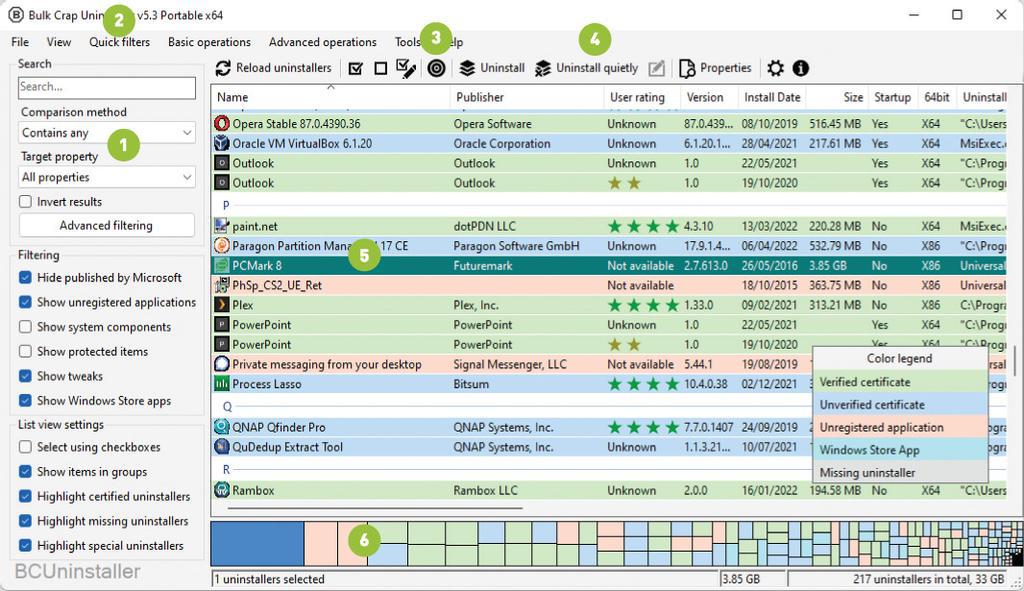Viewport: 1024px width, 591px height.
Task: Click the Uninstall stack icon
Action: click(467, 68)
